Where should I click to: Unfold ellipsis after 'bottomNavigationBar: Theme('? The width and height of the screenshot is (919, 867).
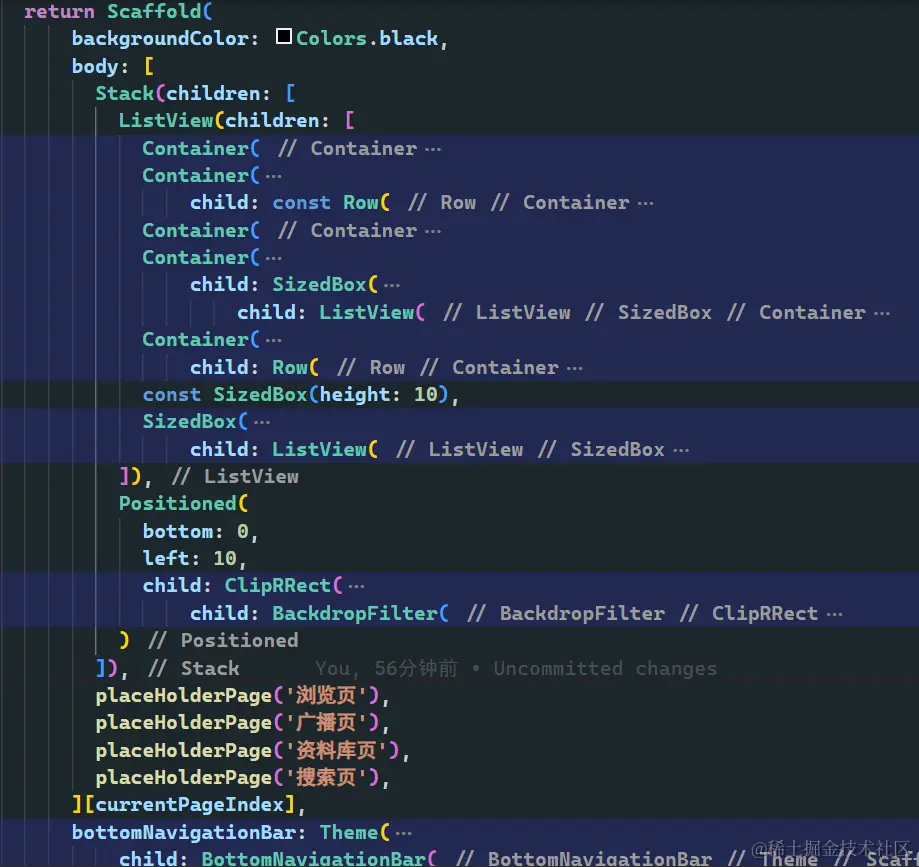403,833
